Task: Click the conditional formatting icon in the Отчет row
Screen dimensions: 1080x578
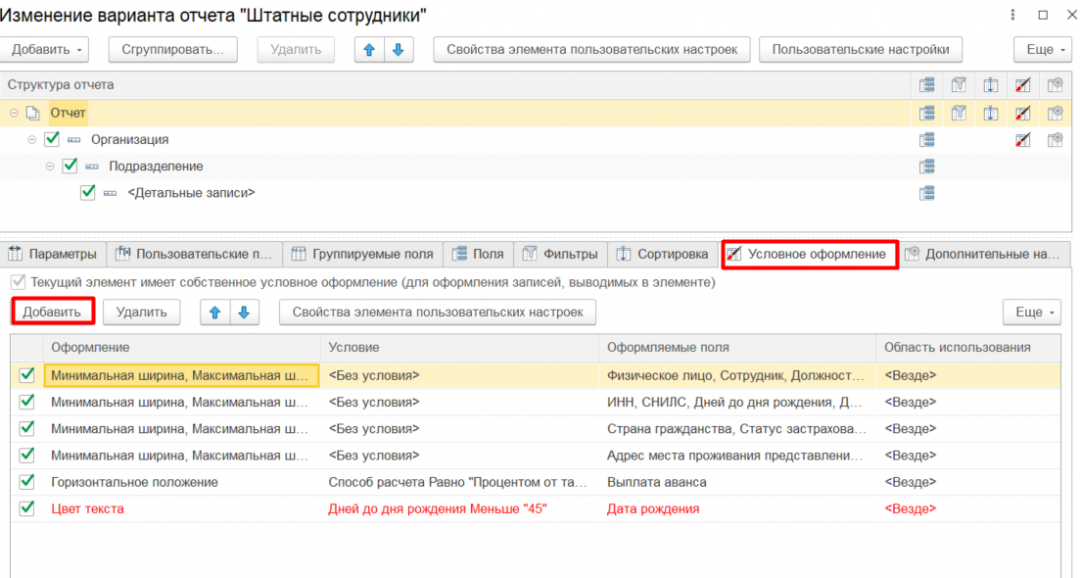Action: 1023,113
